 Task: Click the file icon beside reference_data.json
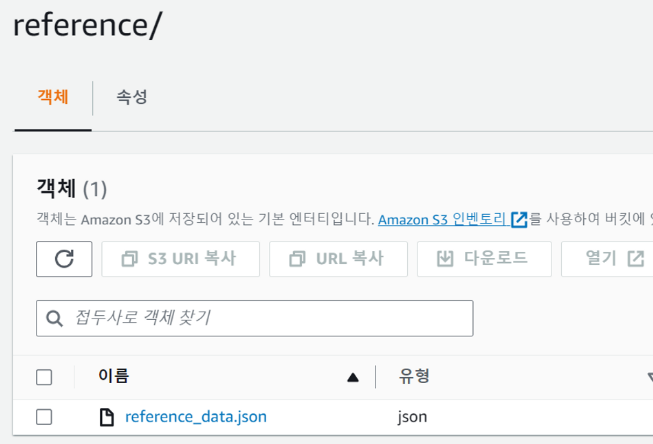coord(107,417)
